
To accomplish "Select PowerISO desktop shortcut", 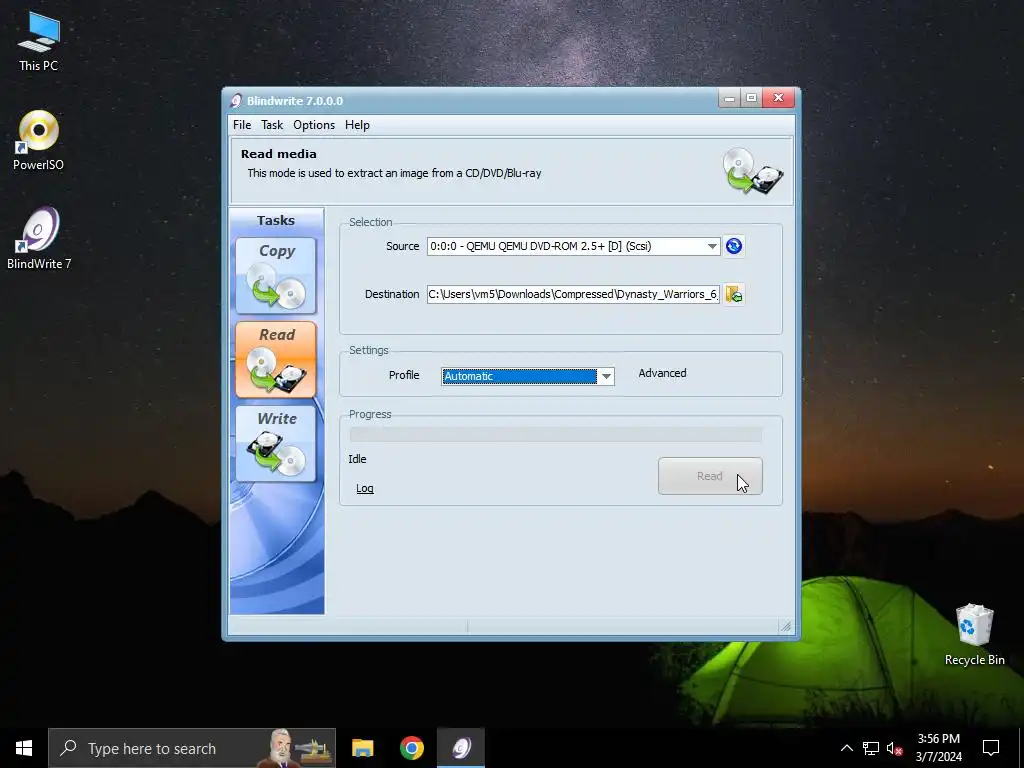I will (x=39, y=140).
